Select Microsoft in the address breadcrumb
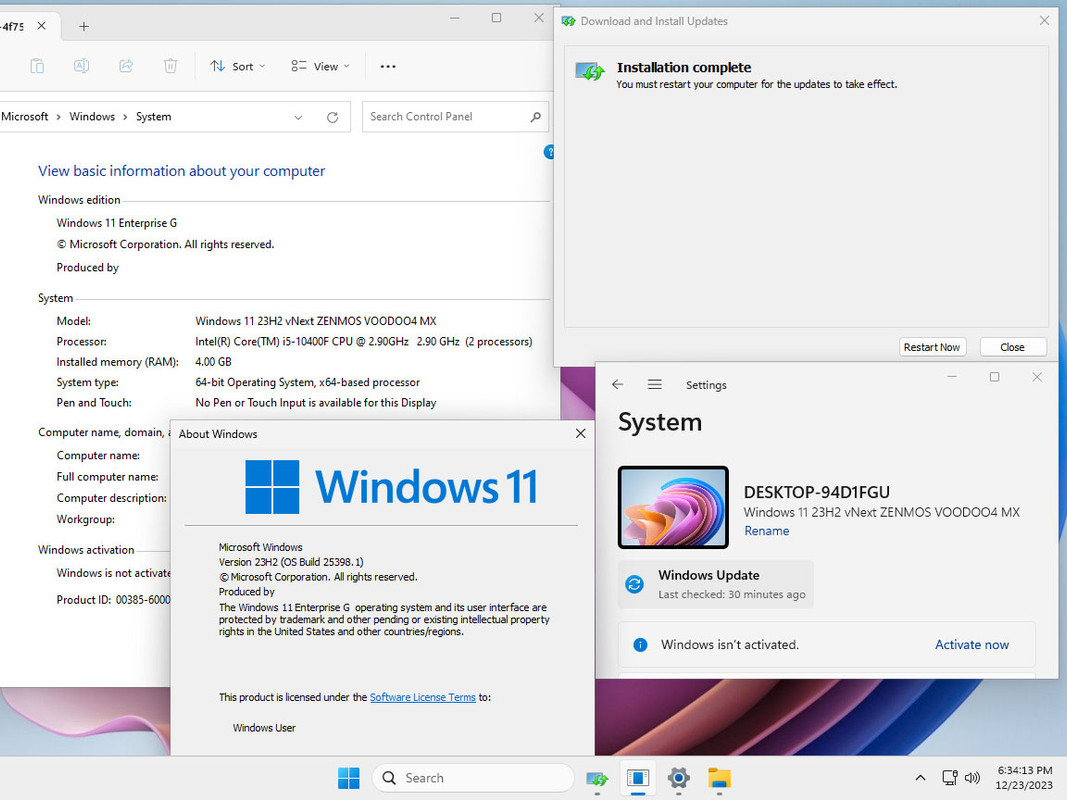The image size is (1067, 800). point(24,116)
